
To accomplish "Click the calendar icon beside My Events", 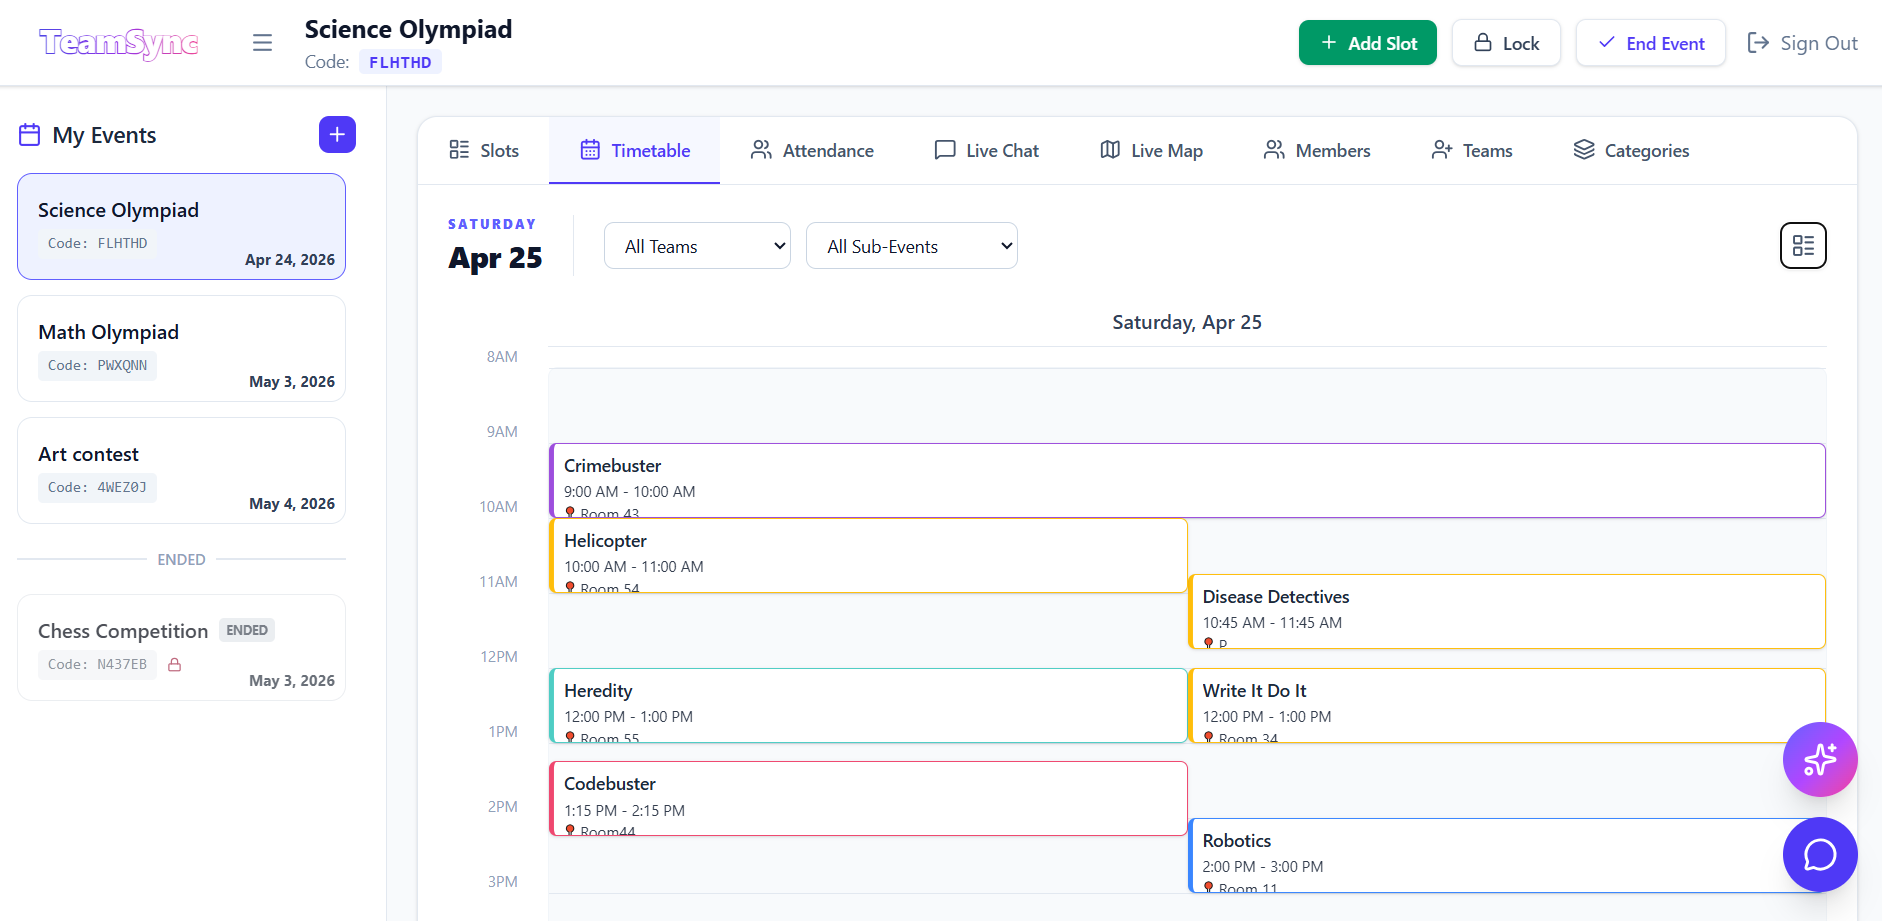I will point(30,135).
